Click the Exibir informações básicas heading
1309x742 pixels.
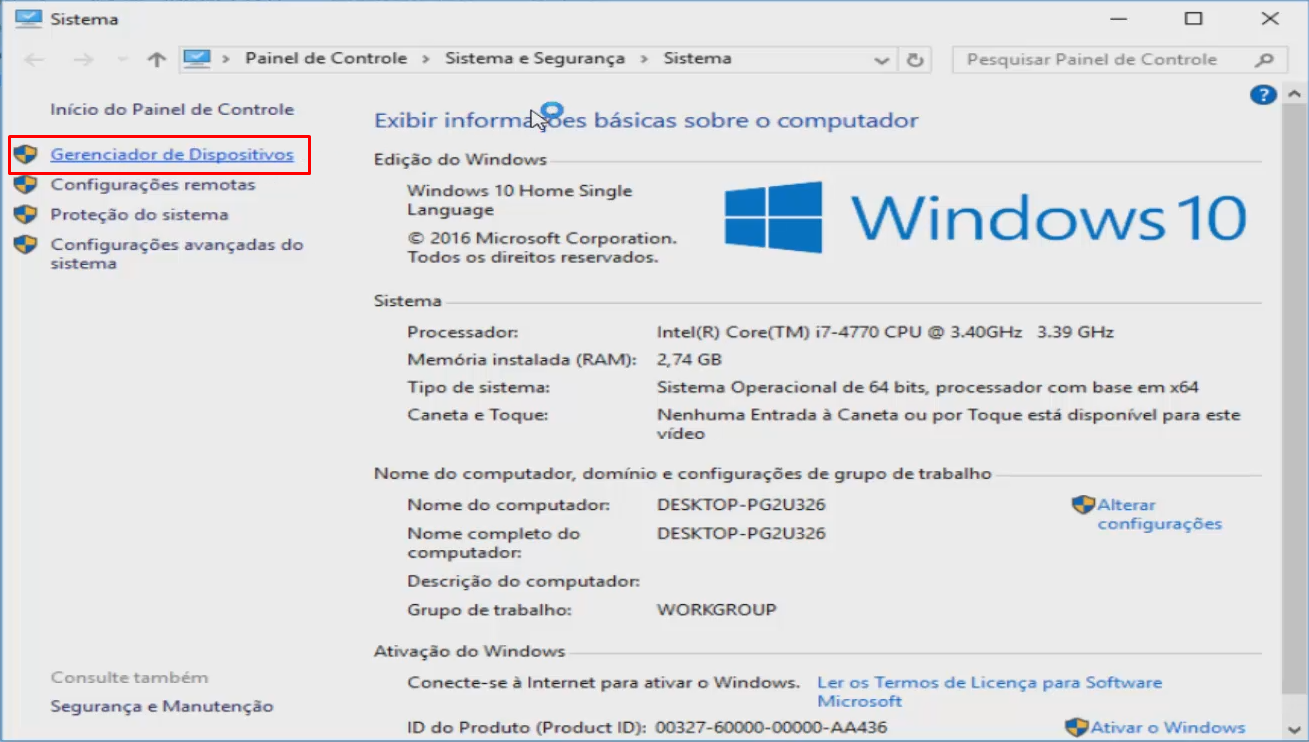[x=646, y=121]
